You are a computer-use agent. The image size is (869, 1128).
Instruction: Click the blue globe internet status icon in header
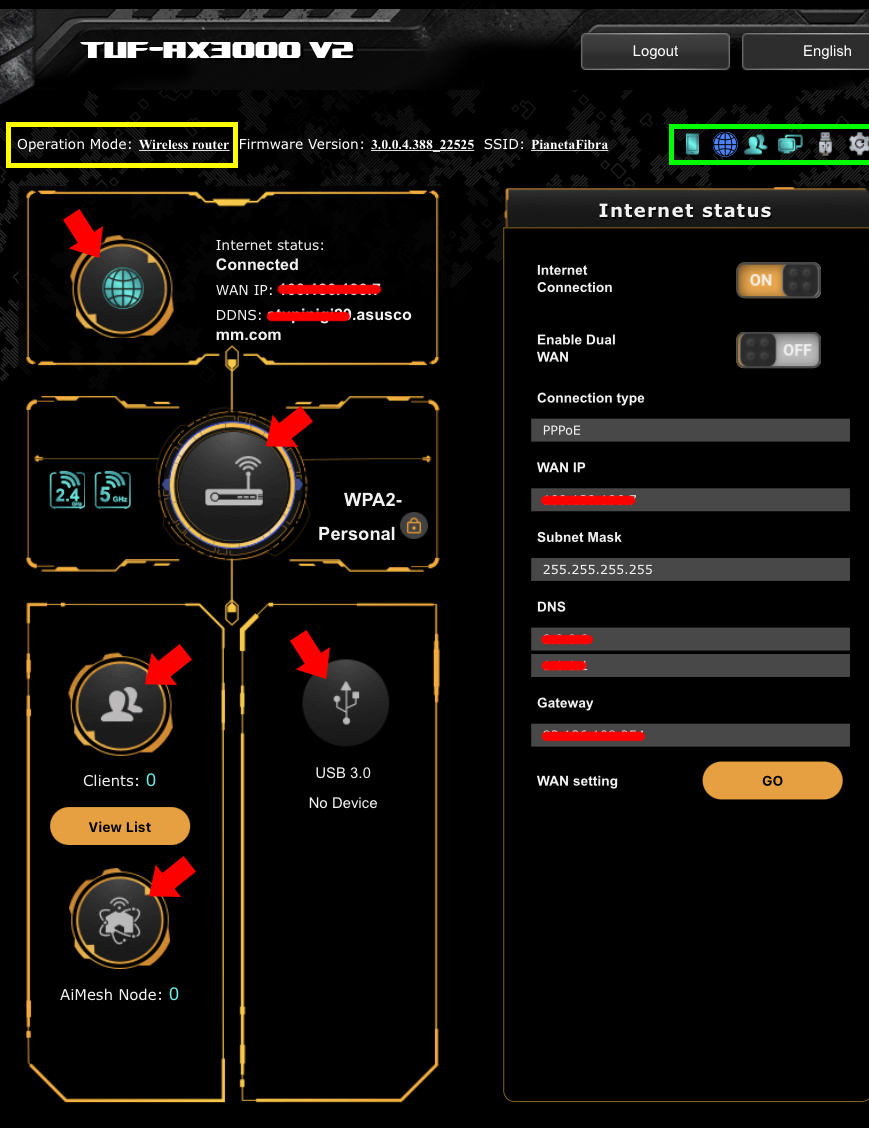coord(725,144)
